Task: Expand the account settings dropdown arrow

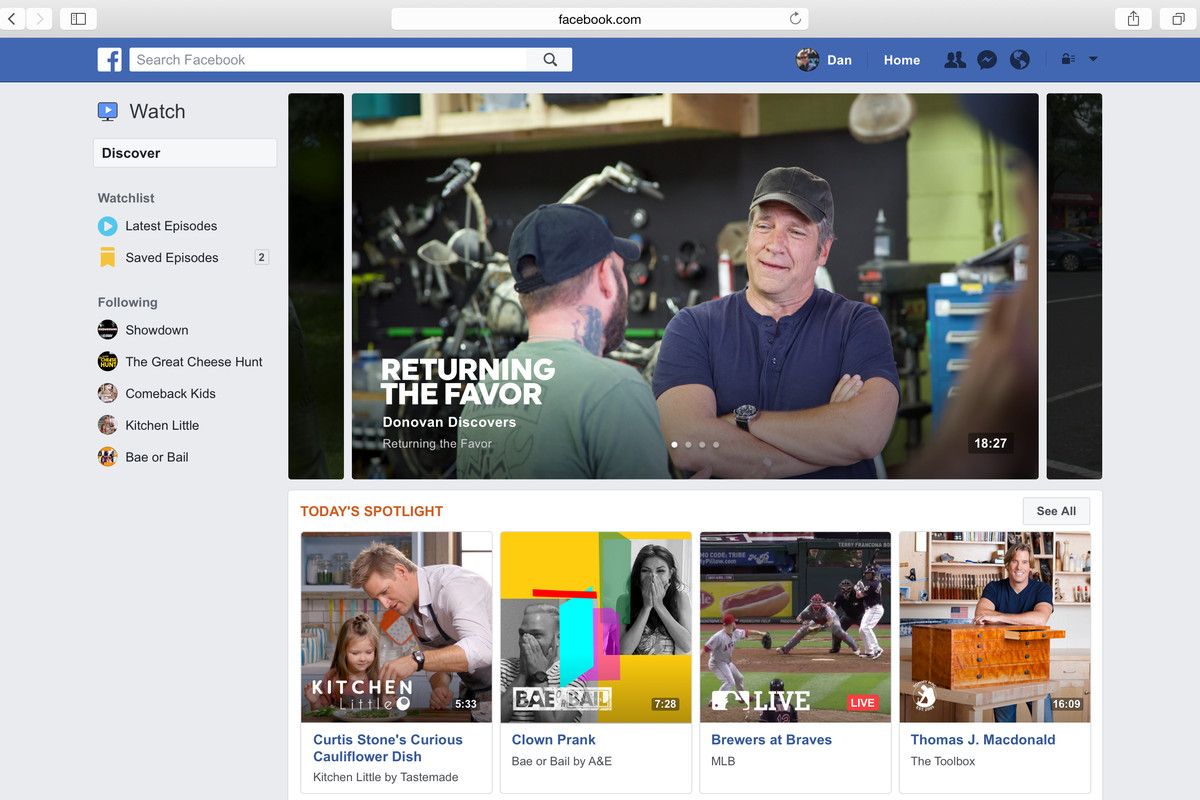Action: tap(1094, 59)
